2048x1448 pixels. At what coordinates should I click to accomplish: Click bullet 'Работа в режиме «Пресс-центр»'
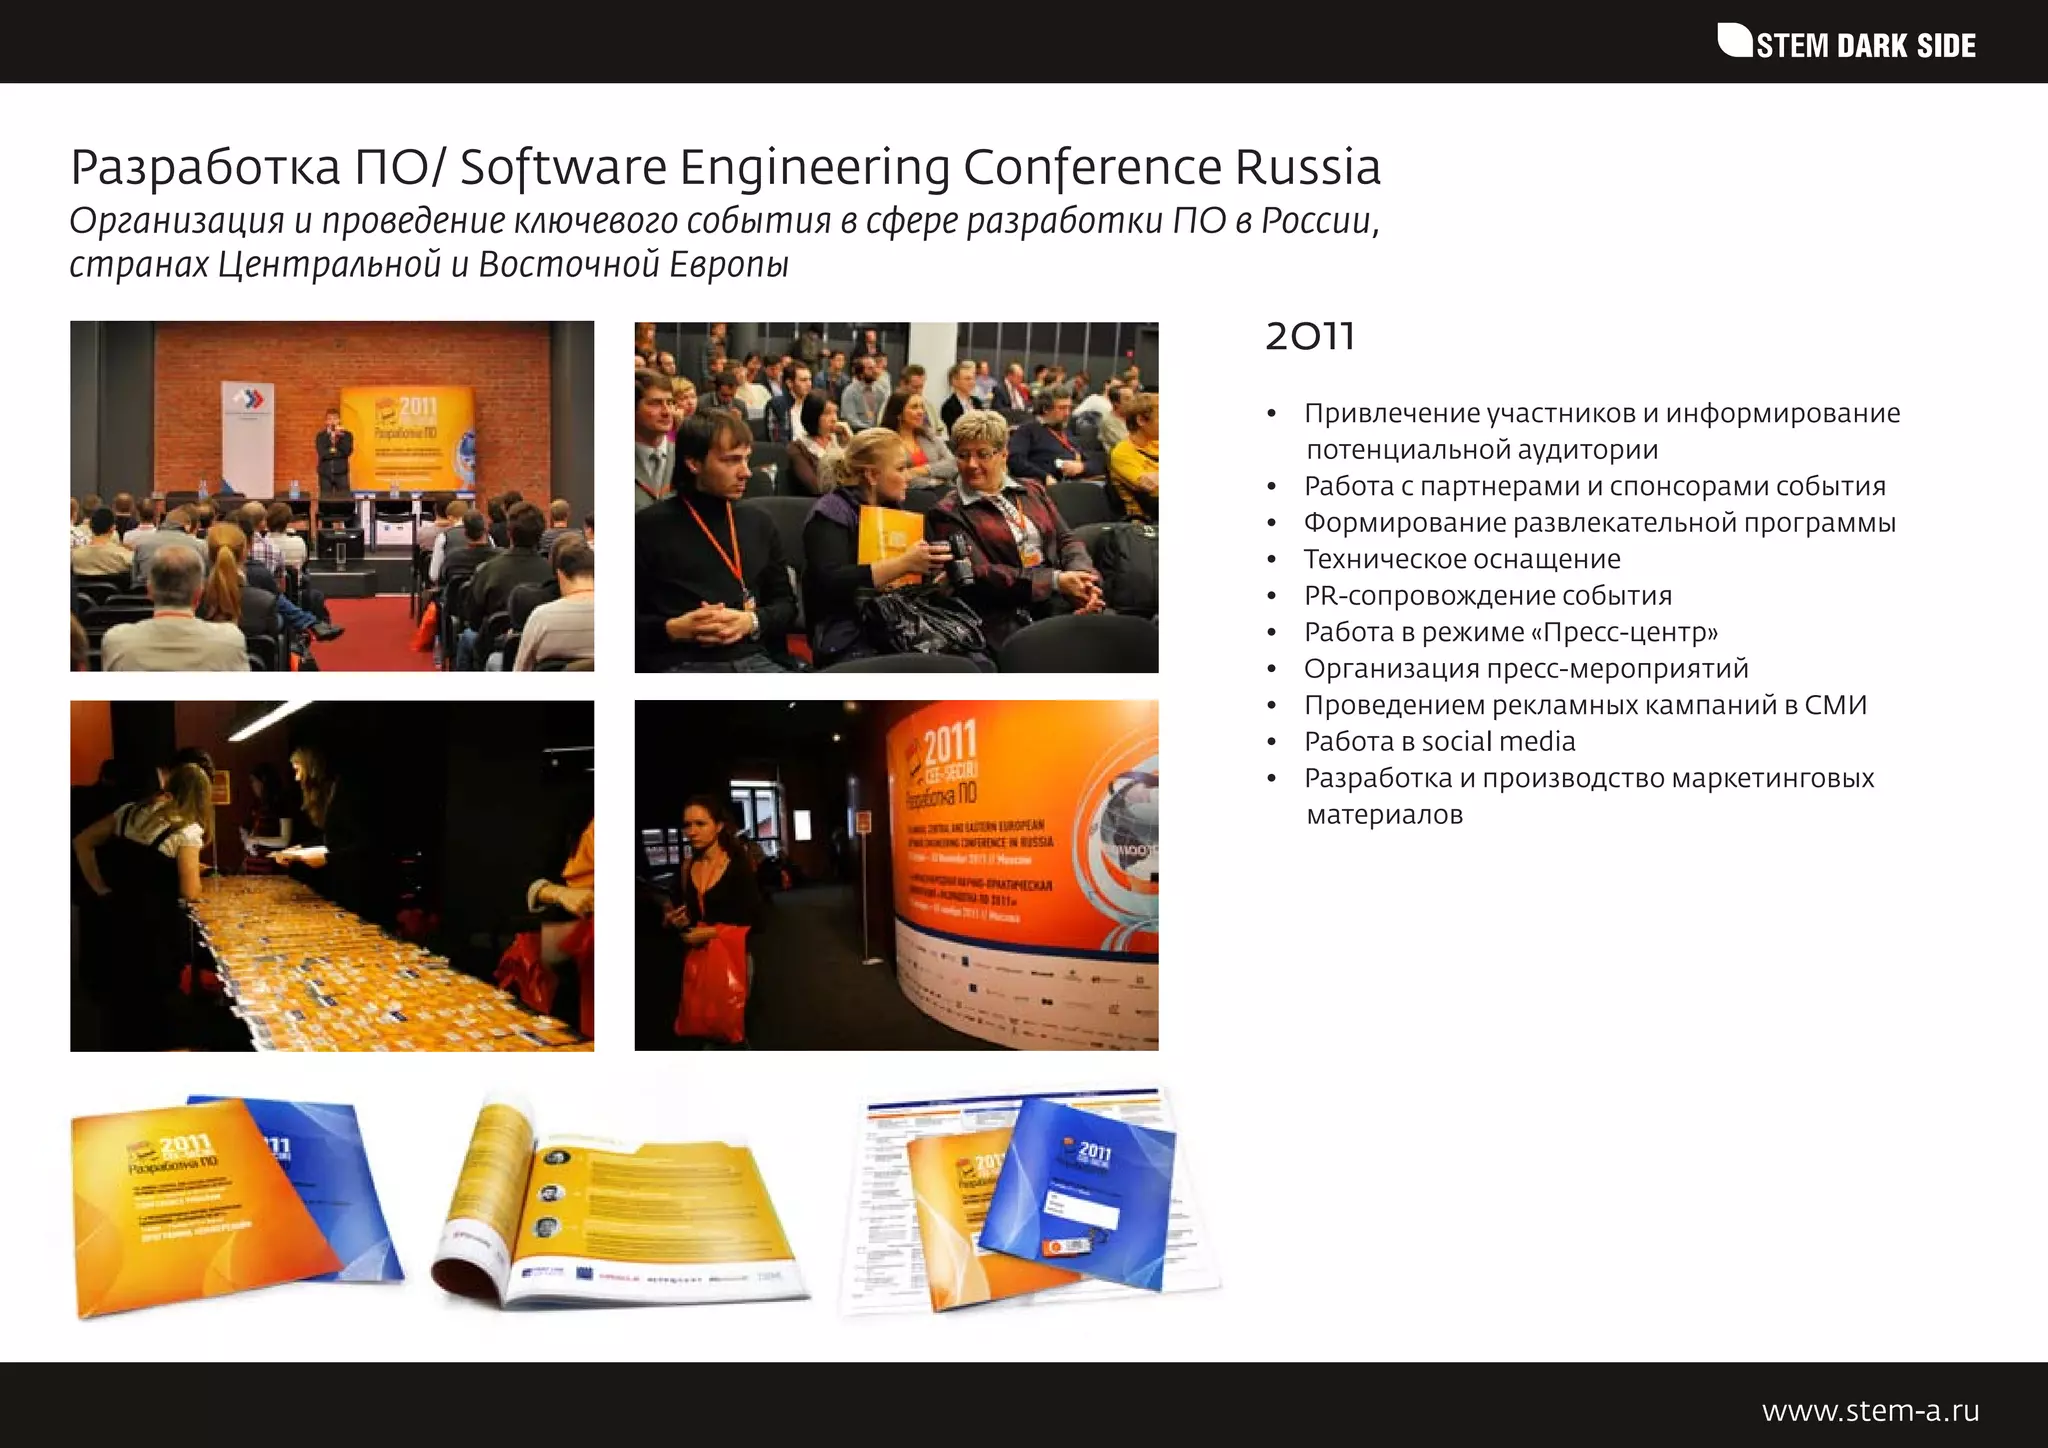[x=1511, y=632]
